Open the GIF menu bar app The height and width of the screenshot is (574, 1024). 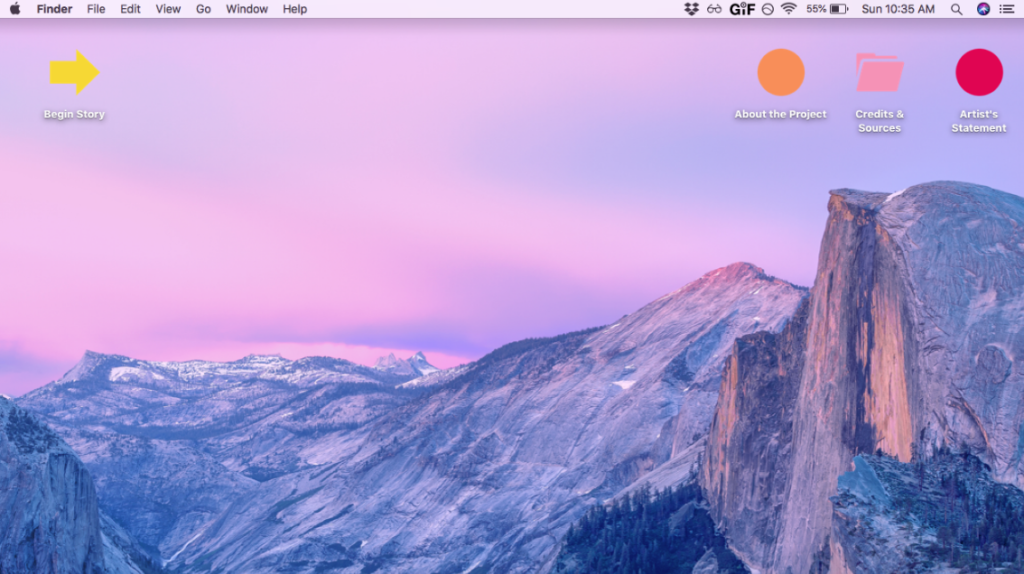point(742,9)
